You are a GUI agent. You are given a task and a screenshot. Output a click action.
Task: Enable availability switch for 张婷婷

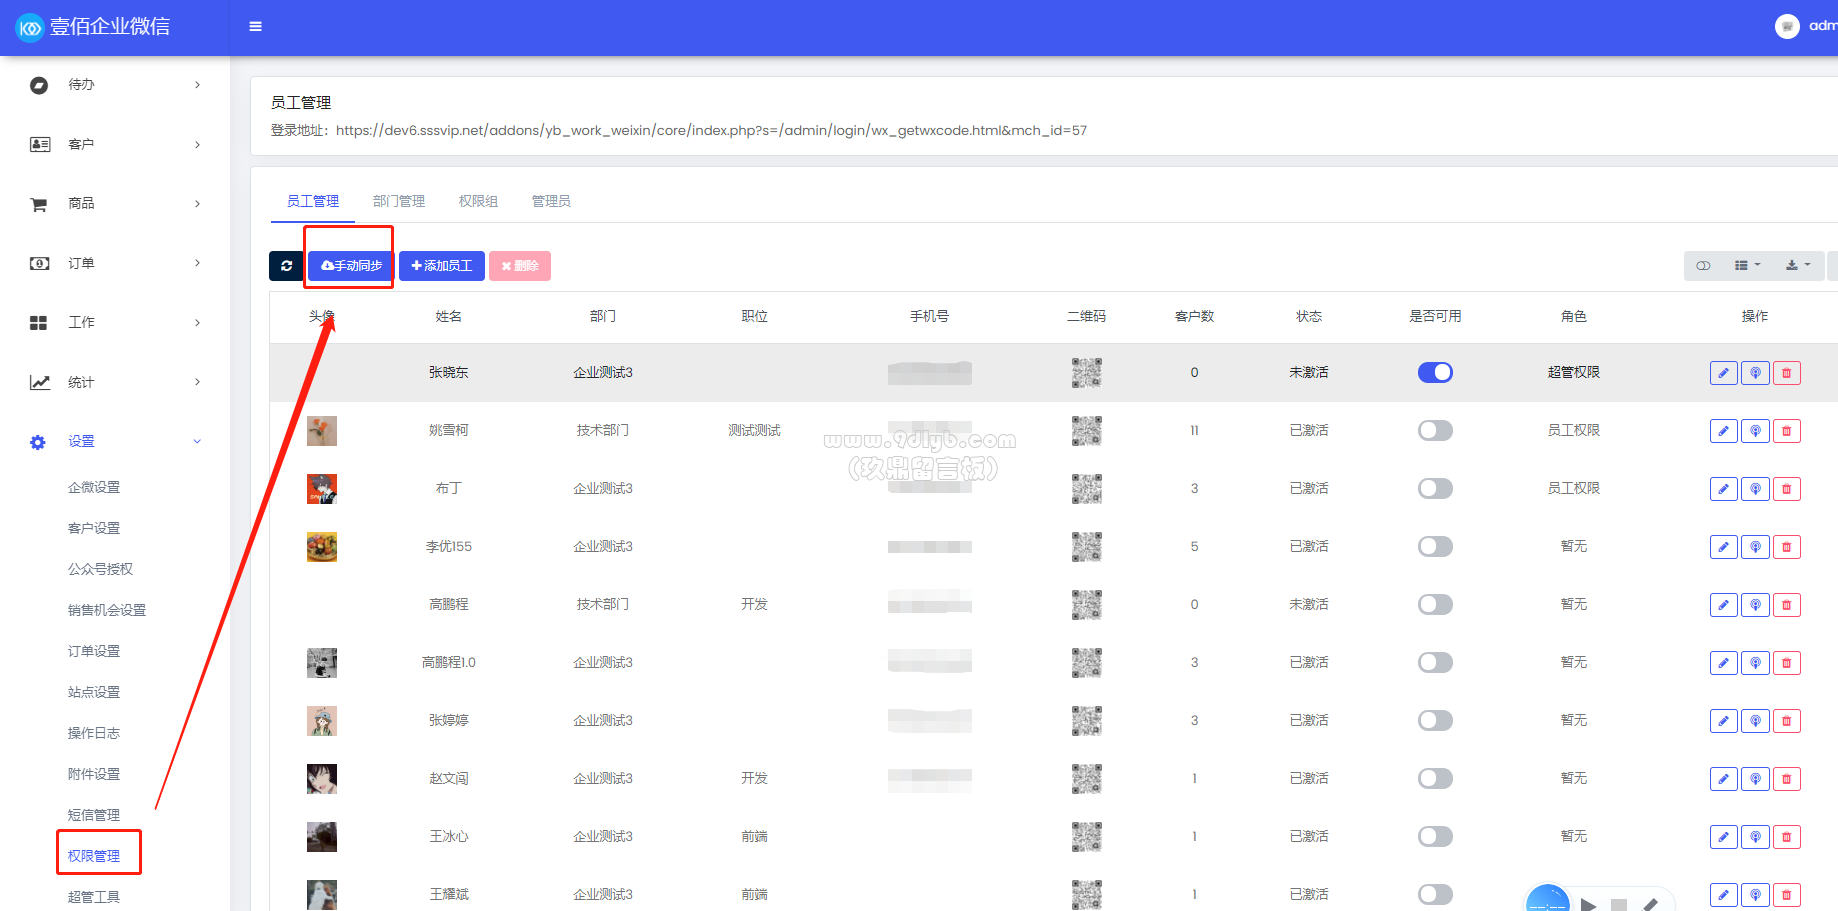tap(1435, 720)
